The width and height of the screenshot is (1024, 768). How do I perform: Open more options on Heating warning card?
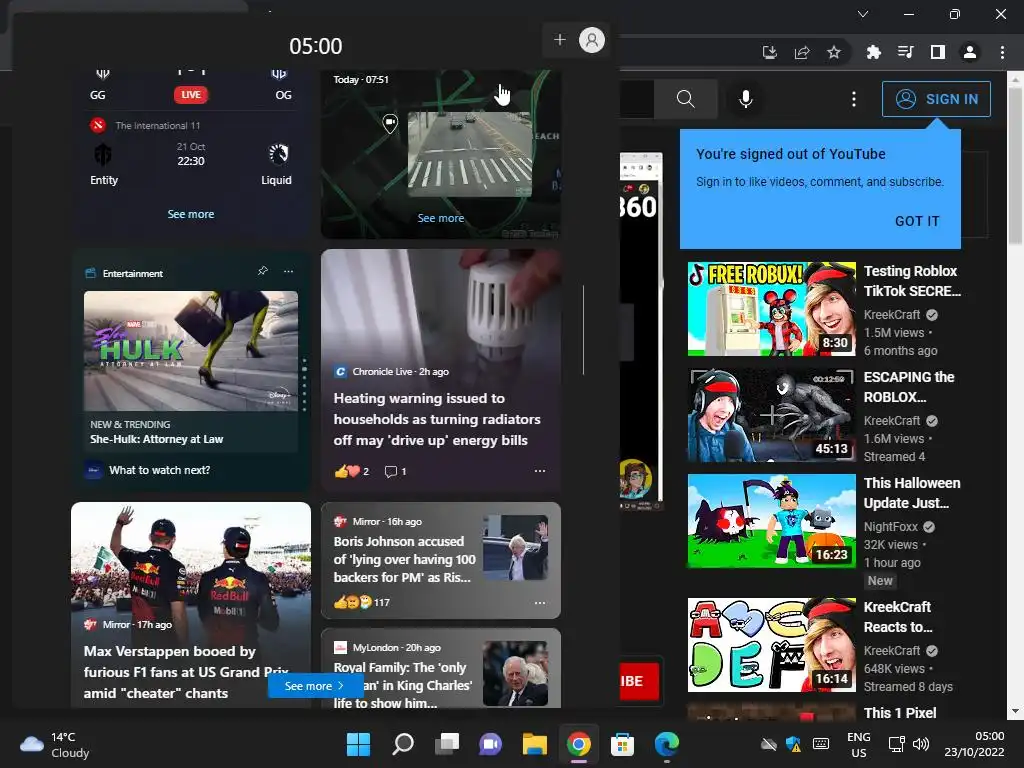[x=539, y=471]
